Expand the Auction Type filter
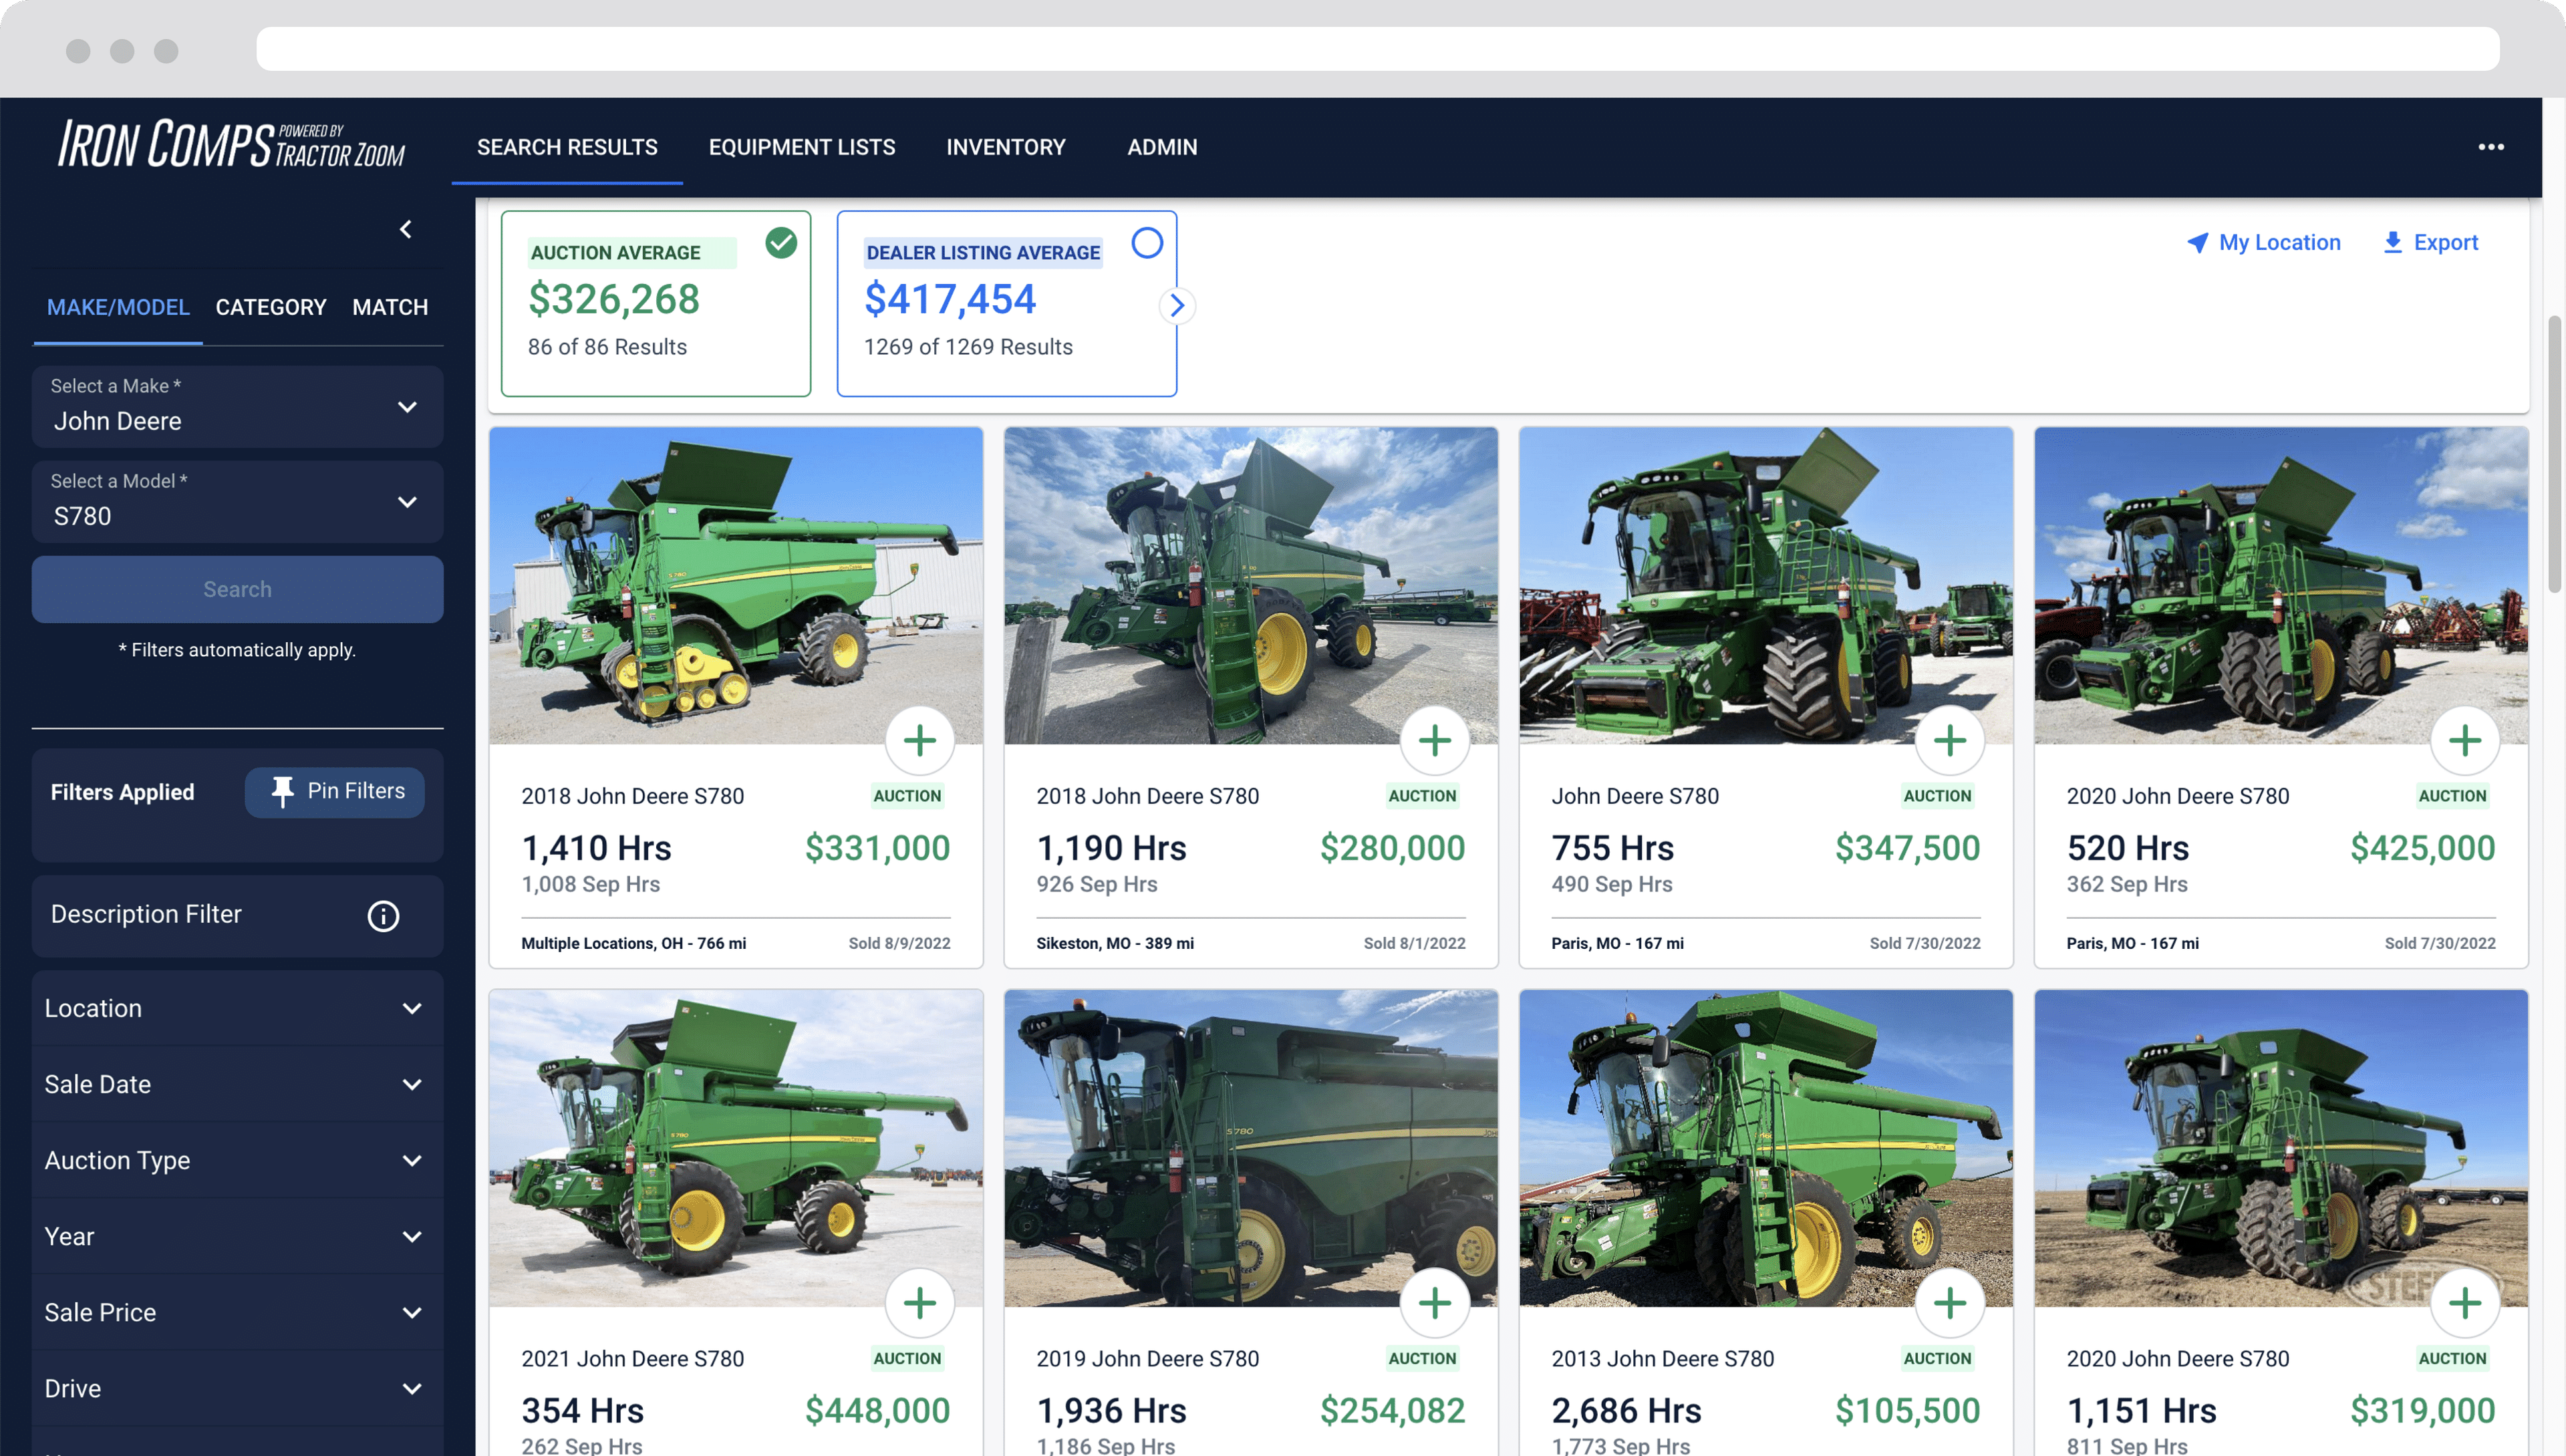Screen dimensions: 2566x1456 coord(237,1160)
